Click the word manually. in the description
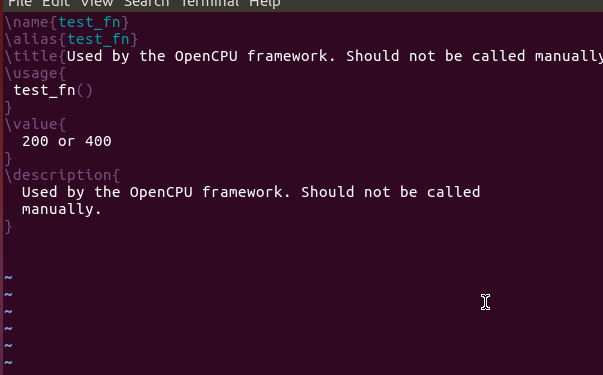 click(62, 209)
